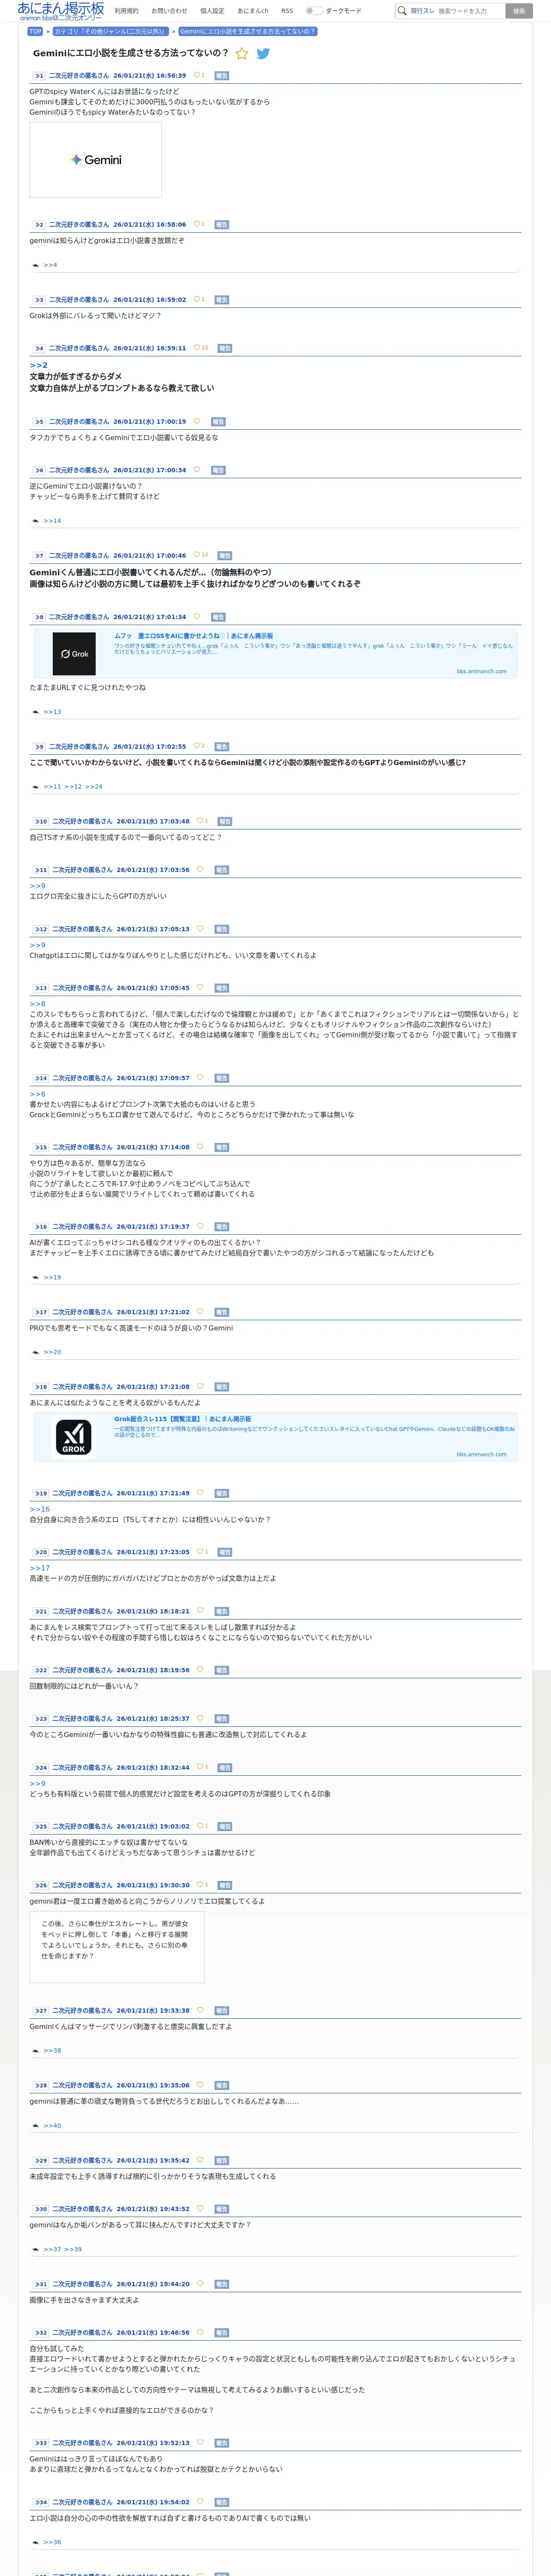The width and height of the screenshot is (551, 2576).
Task: Report post 4 with the 報告 button
Action: [225, 348]
